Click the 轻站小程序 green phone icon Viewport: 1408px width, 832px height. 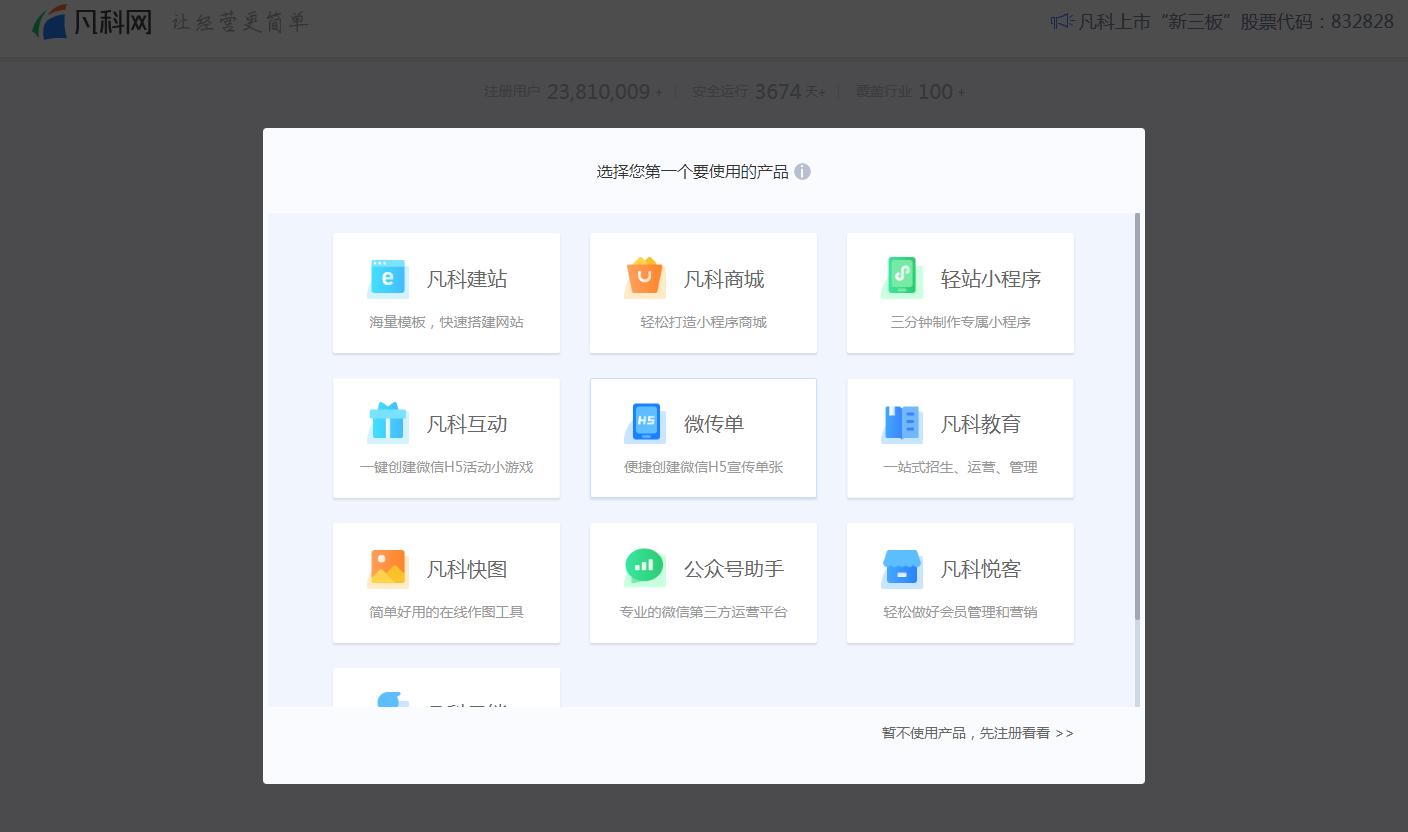coord(902,277)
